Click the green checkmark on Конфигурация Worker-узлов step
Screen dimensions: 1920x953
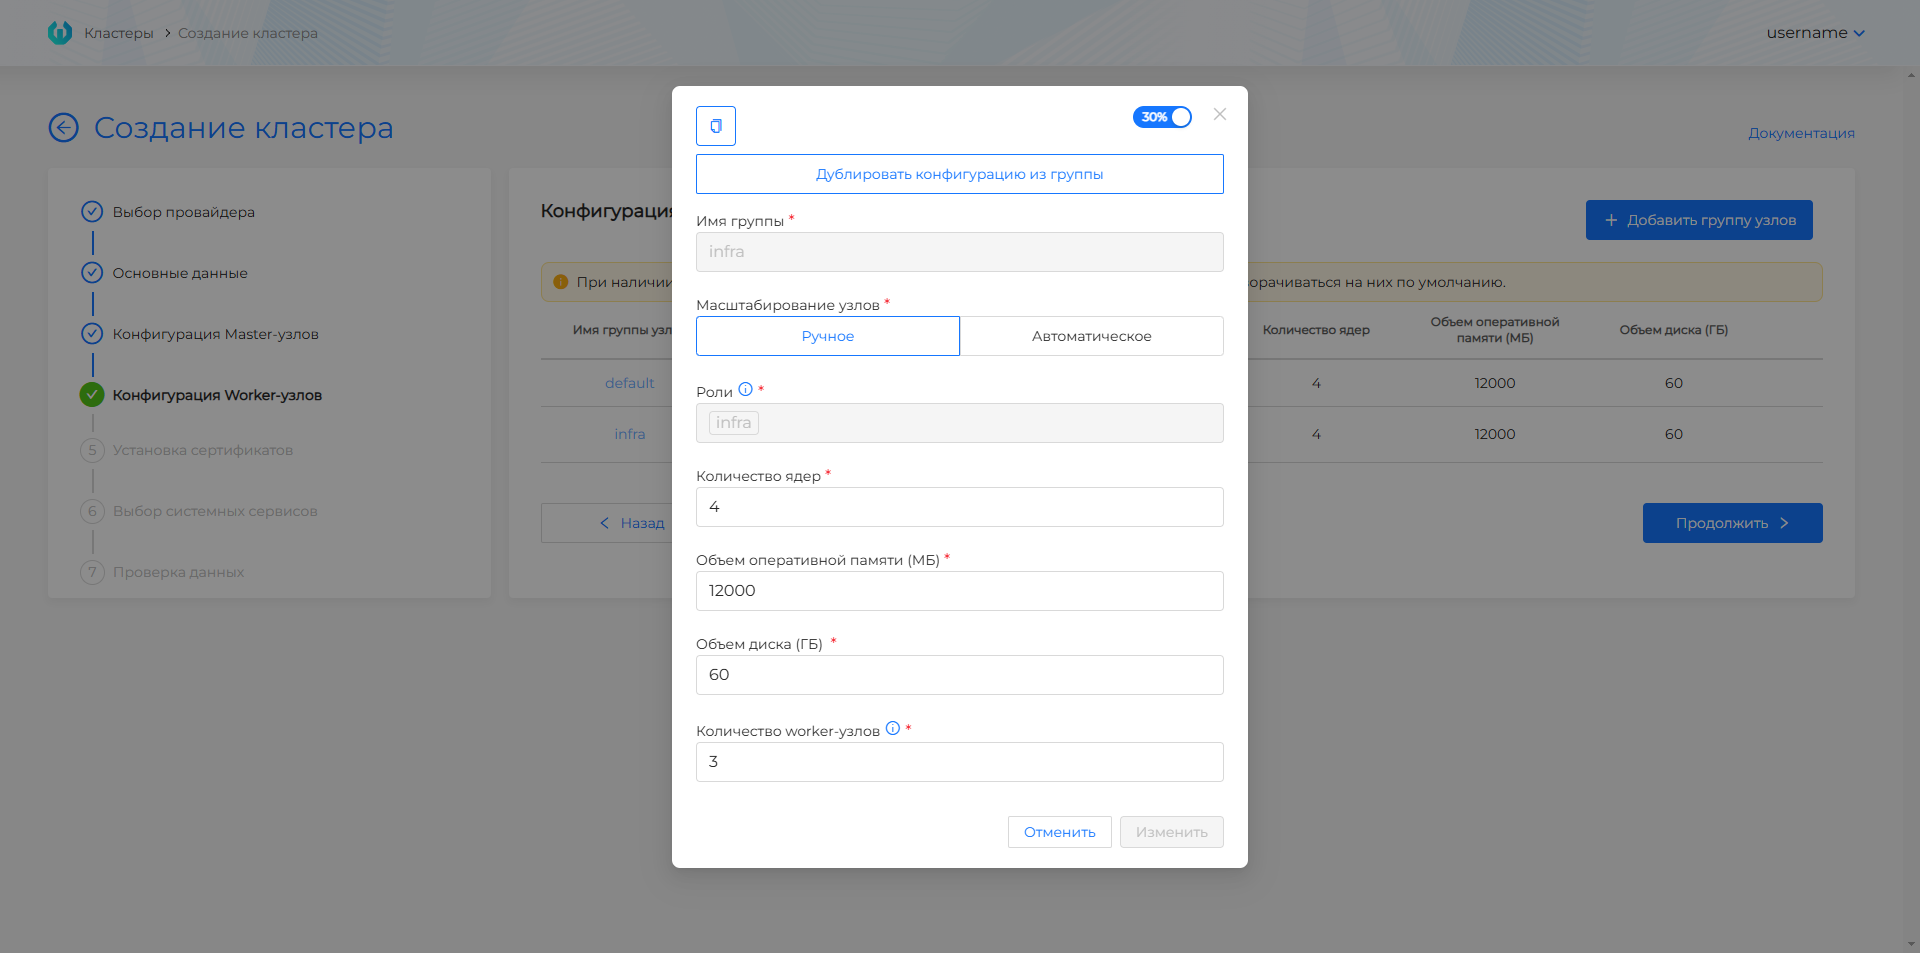91,394
